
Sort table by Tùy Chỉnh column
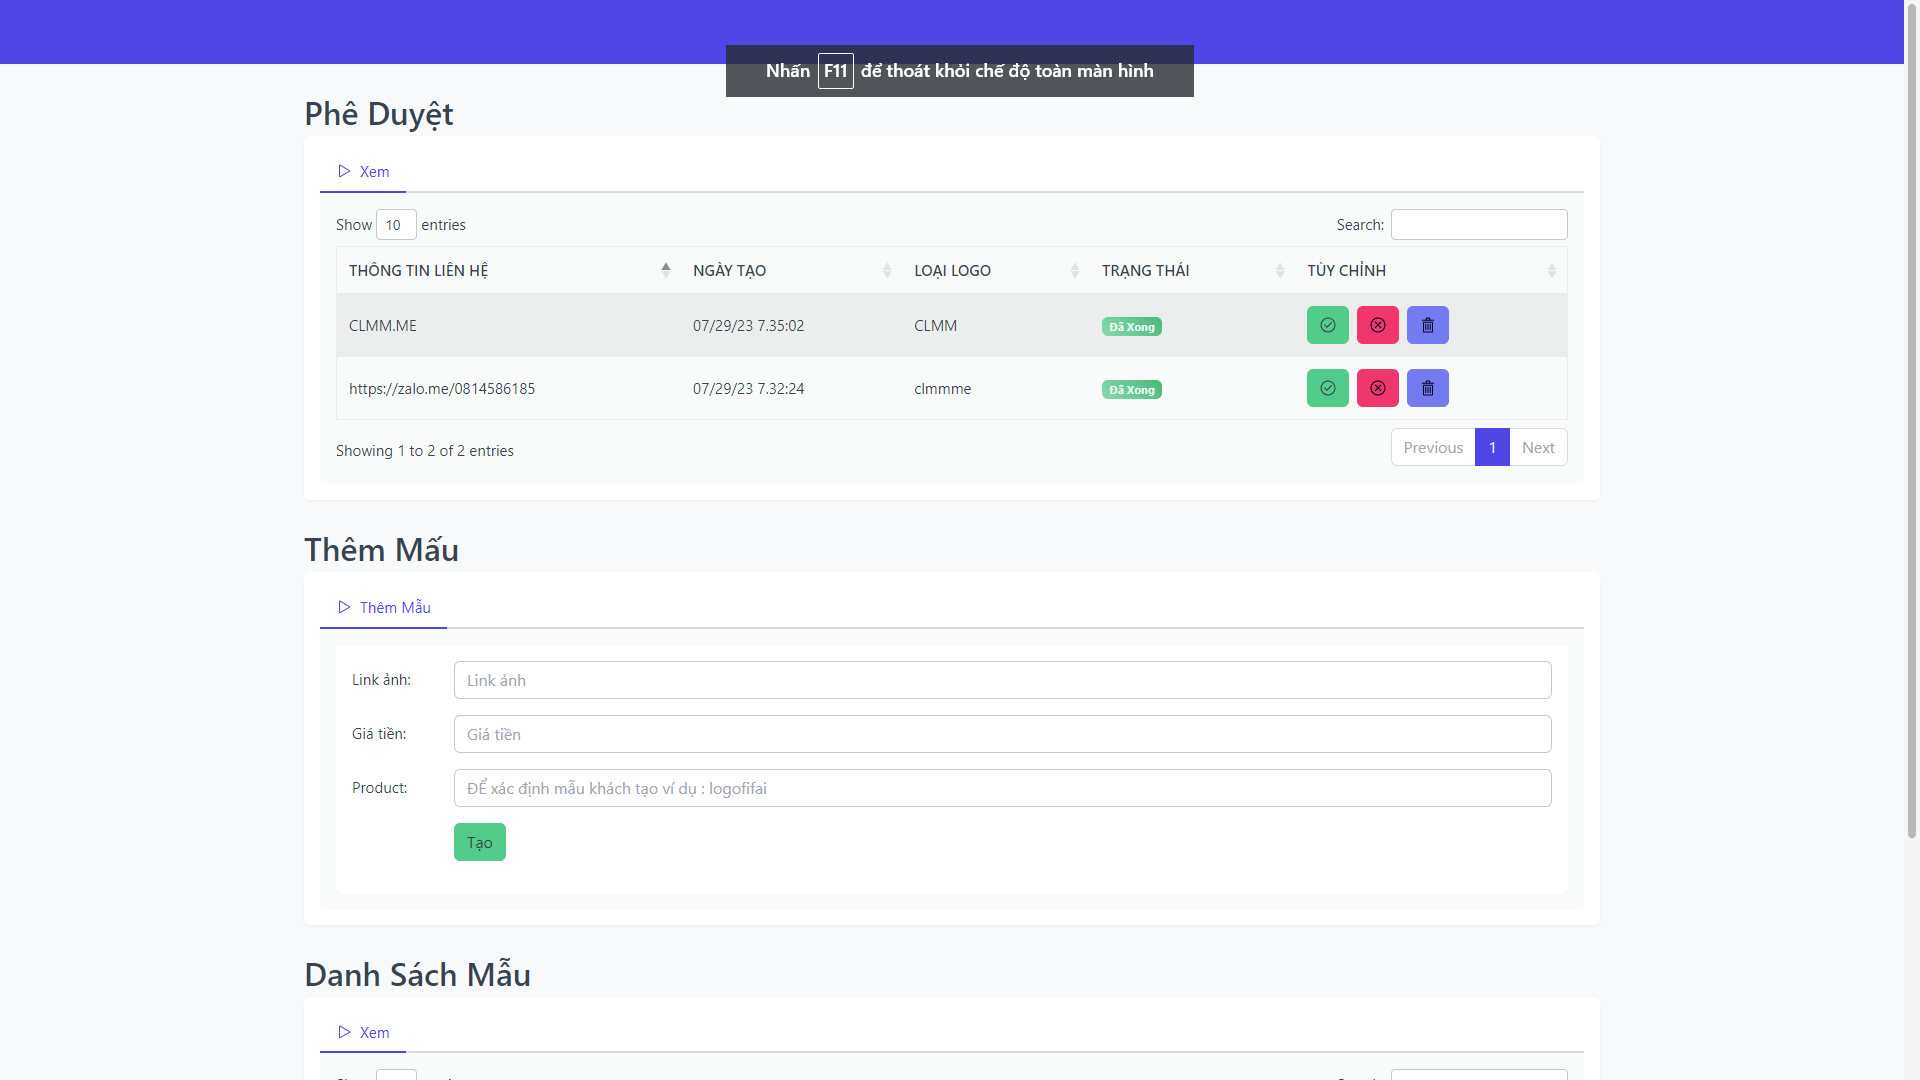tap(1346, 271)
